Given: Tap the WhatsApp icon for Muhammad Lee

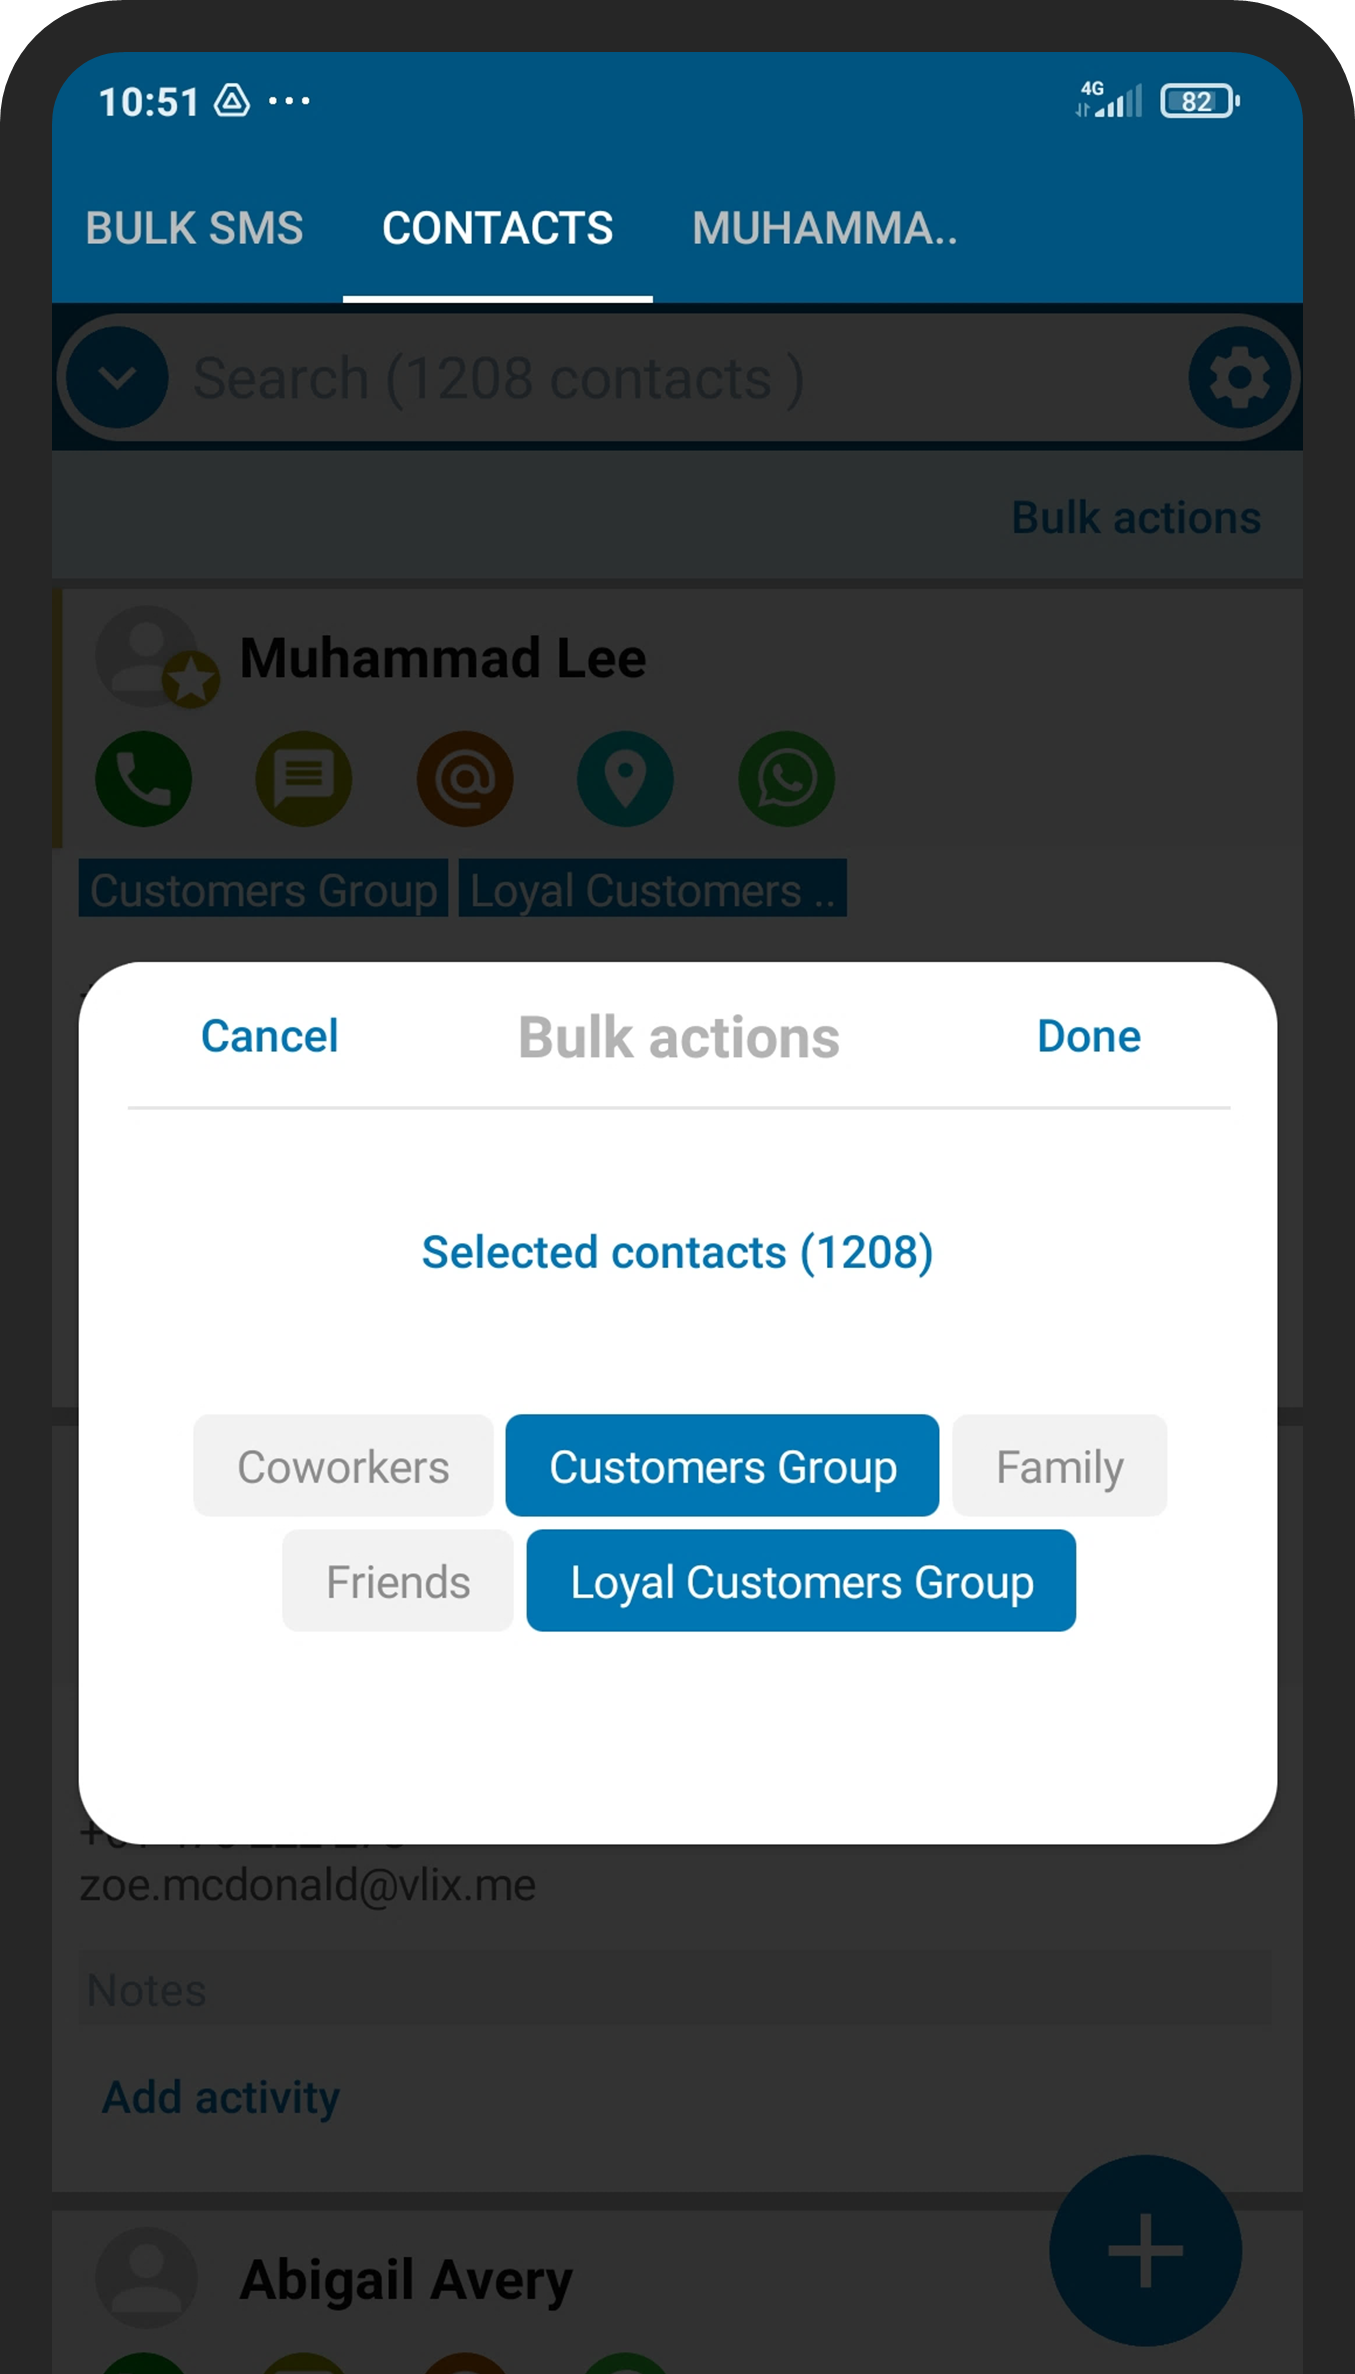Looking at the screenshot, I should [x=786, y=778].
